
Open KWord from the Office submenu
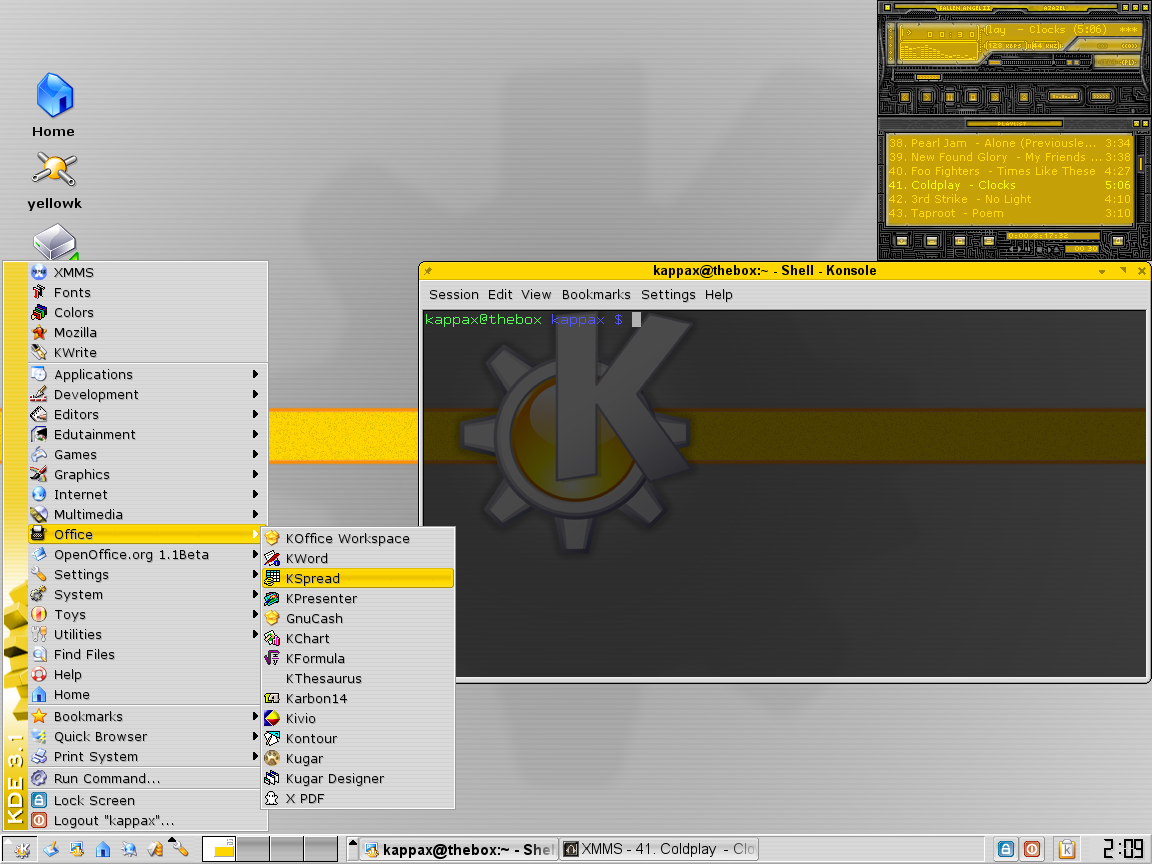pyautogui.click(x=358, y=558)
